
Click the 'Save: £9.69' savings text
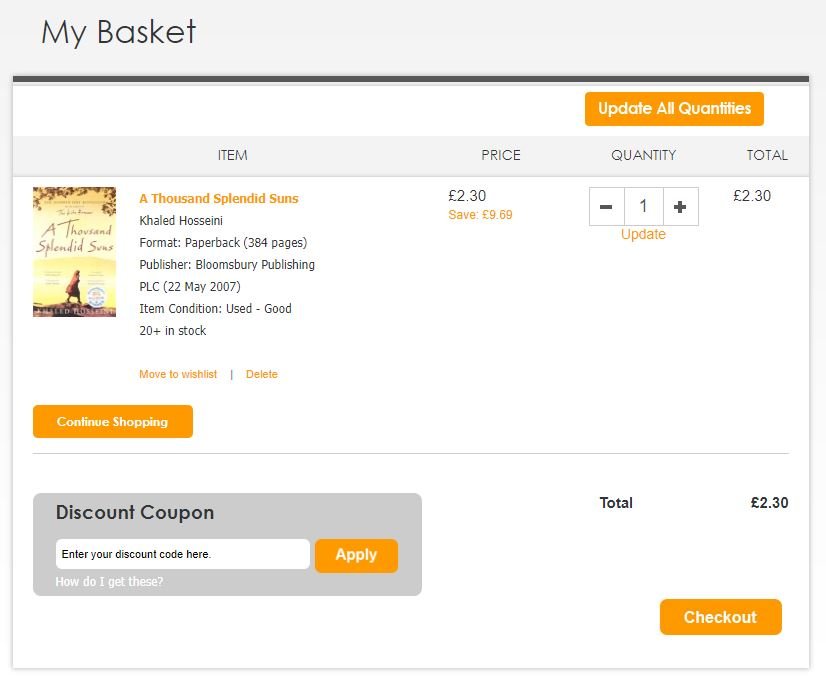pos(480,215)
